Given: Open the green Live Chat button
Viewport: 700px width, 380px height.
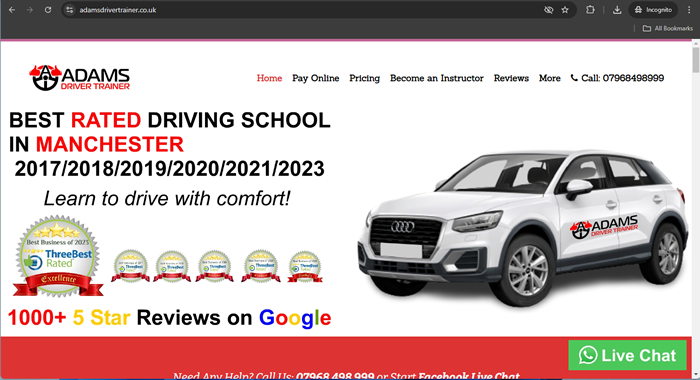Looking at the screenshot, I should pyautogui.click(x=627, y=355).
